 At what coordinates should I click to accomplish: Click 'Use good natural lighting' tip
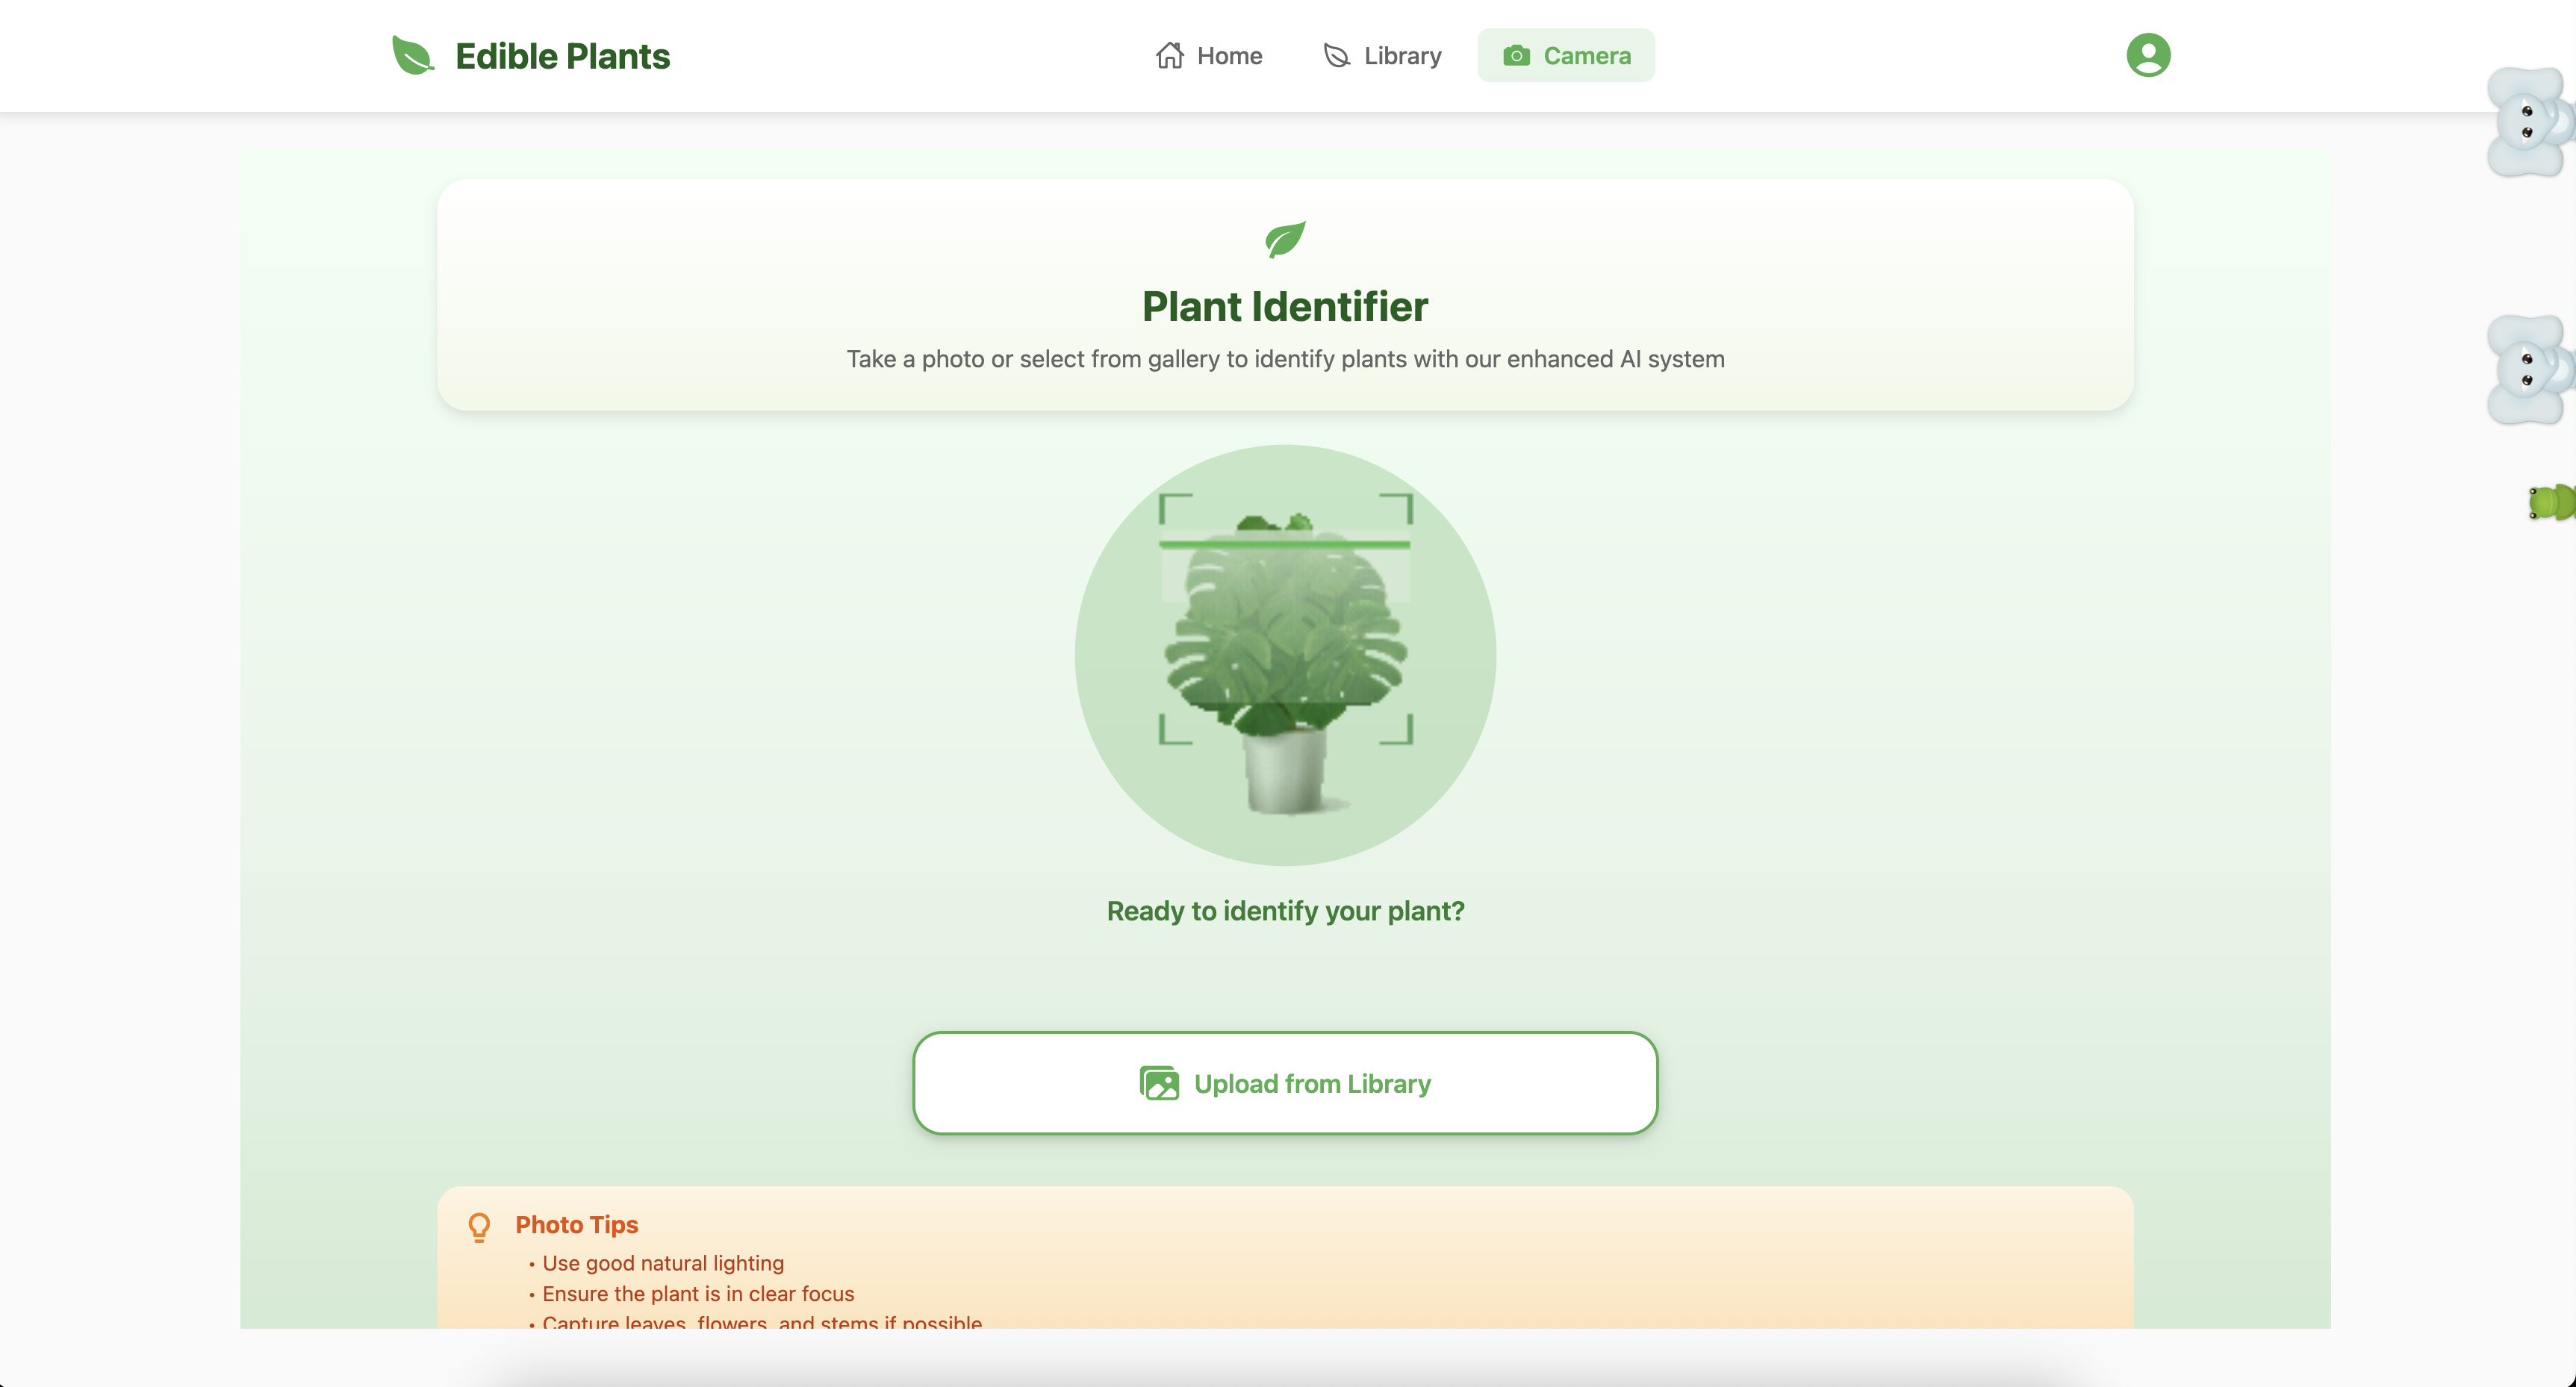point(662,1263)
